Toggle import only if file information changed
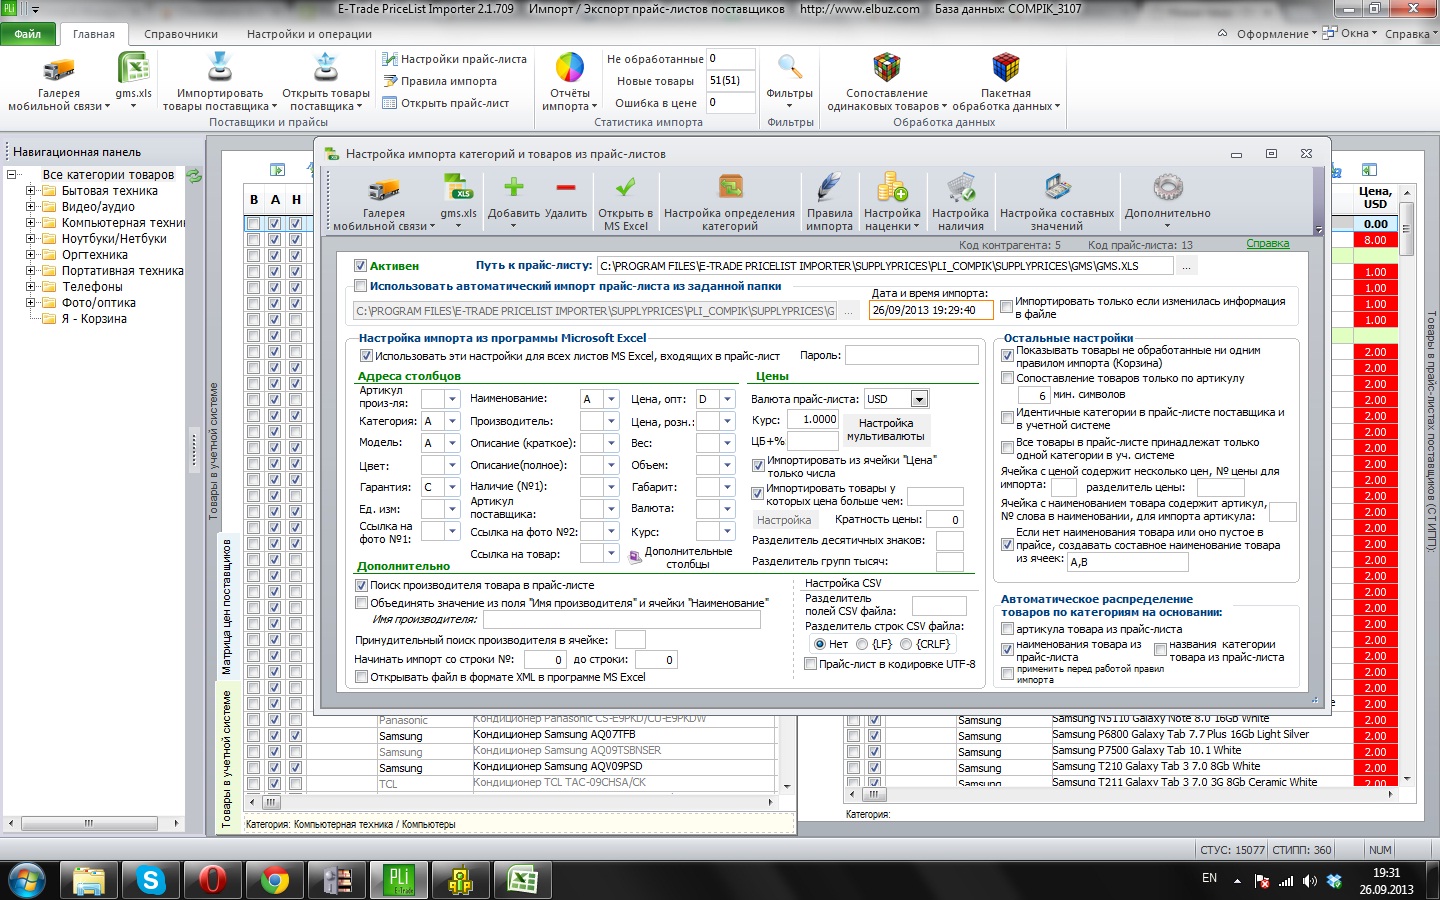Viewport: 1440px width, 900px height. click(x=1007, y=307)
